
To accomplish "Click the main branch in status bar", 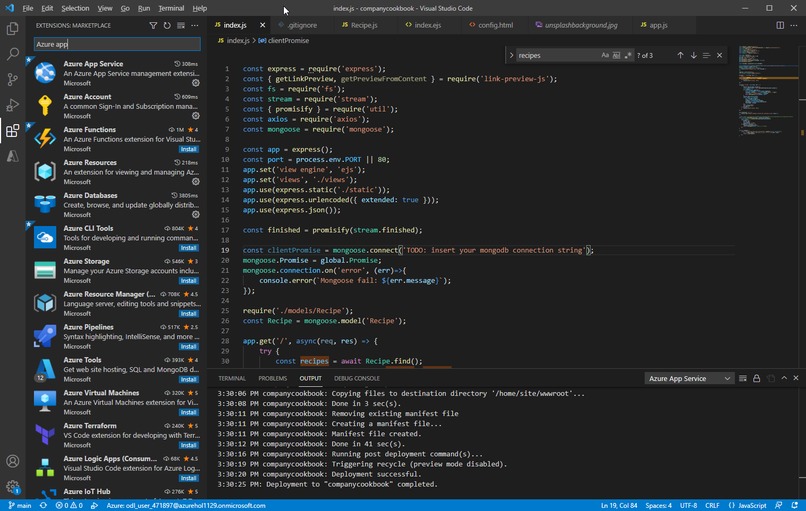I will click(x=20, y=505).
